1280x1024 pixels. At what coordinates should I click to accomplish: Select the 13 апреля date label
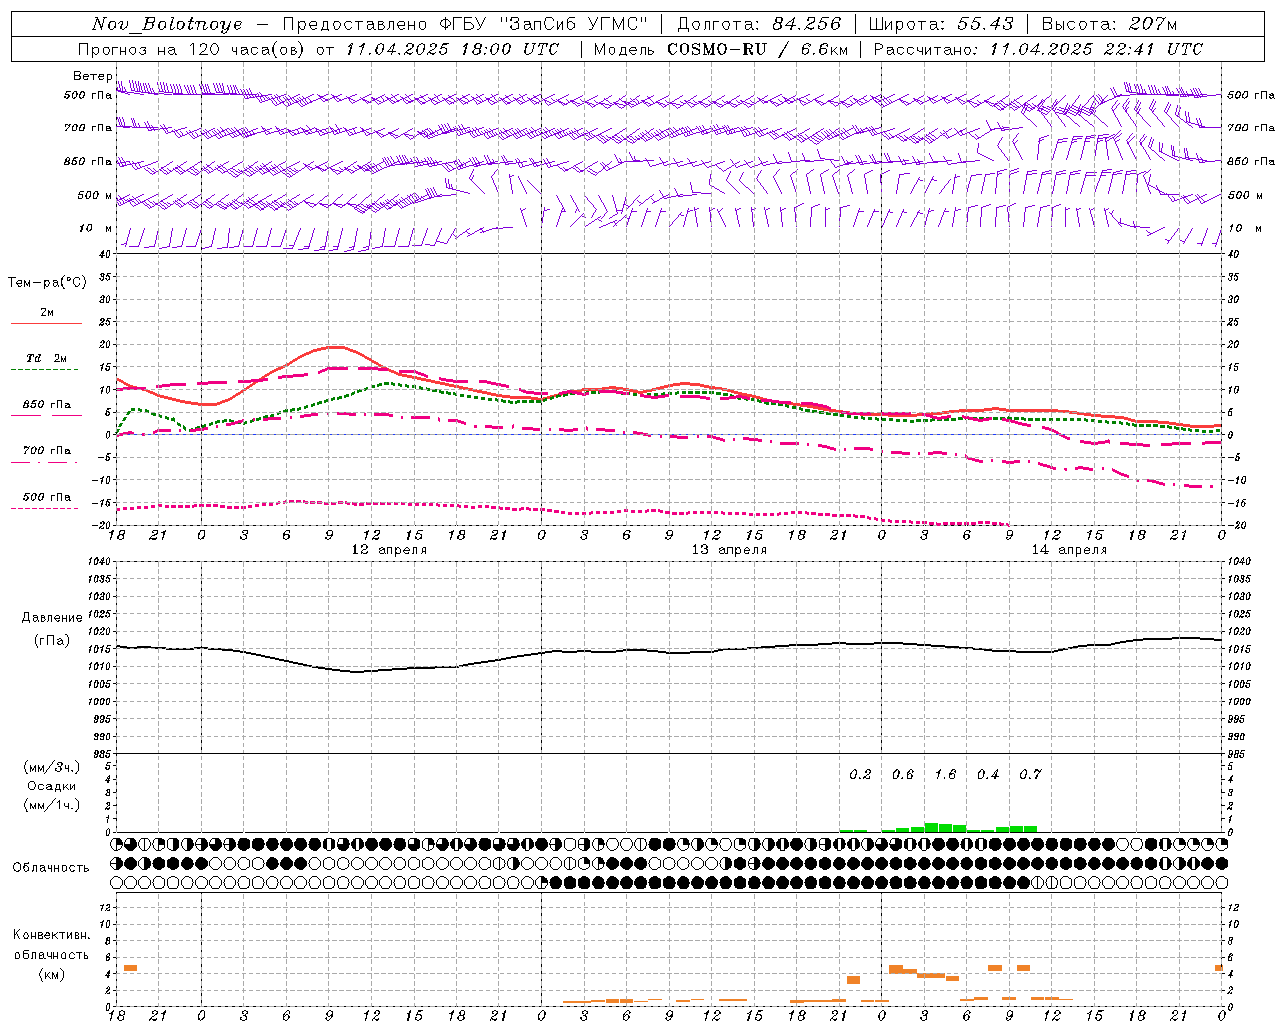click(729, 550)
